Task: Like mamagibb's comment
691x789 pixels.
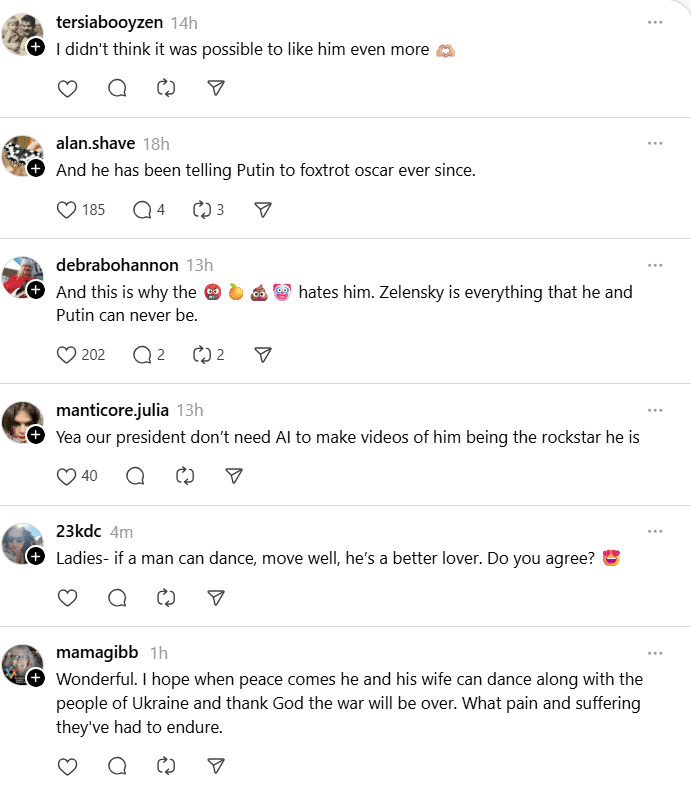Action: click(67, 767)
